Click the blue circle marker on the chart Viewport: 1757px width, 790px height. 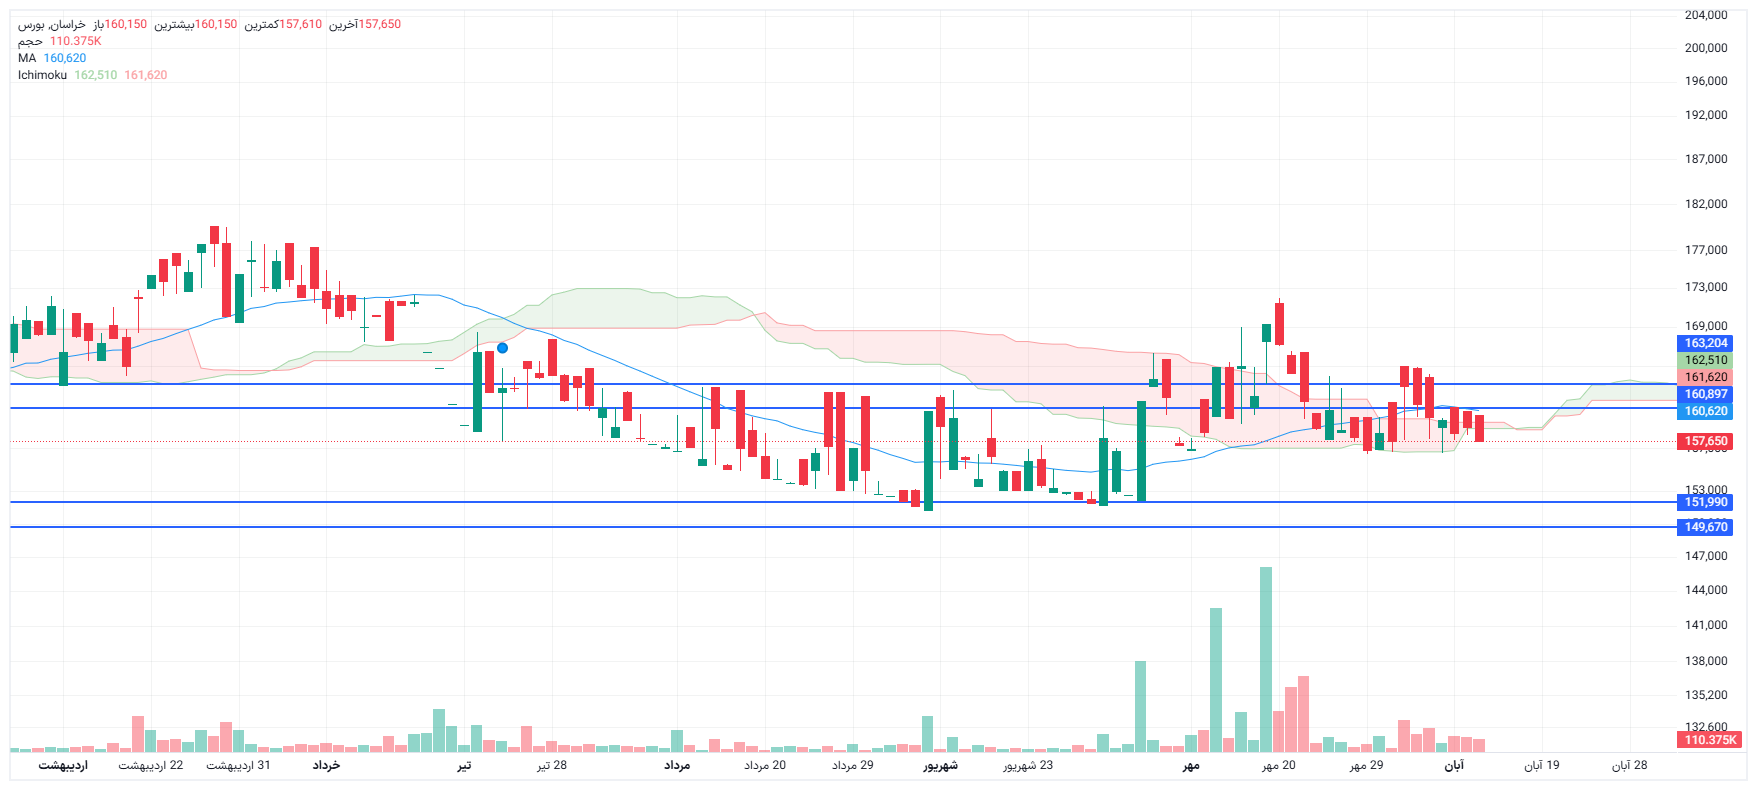pos(502,348)
